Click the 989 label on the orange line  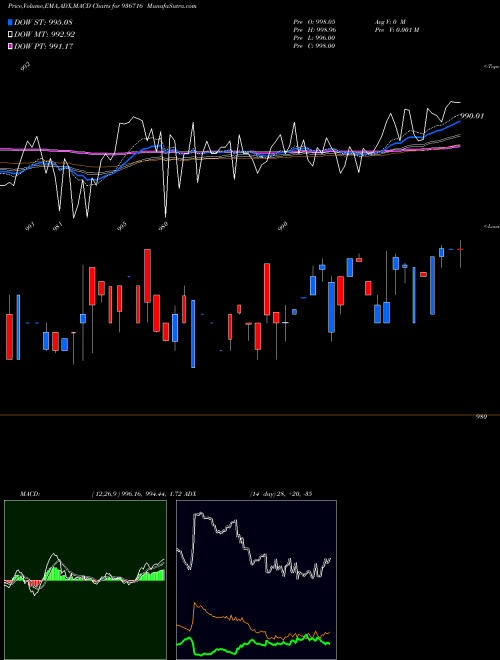point(481,417)
